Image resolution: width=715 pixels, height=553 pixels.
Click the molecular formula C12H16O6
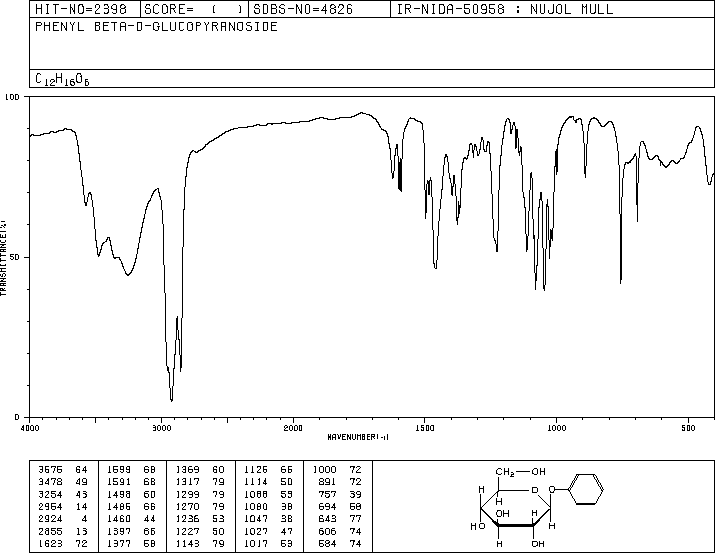(x=62, y=79)
